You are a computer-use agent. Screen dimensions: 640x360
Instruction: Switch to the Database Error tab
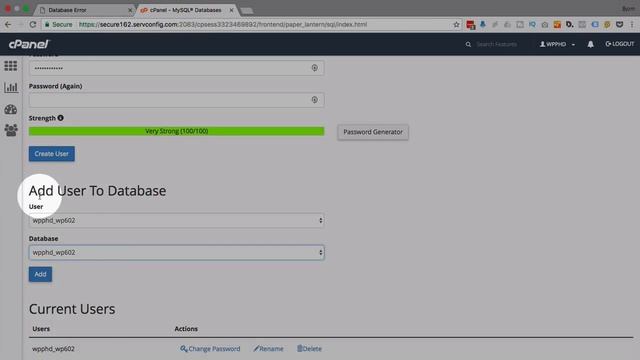coord(84,10)
